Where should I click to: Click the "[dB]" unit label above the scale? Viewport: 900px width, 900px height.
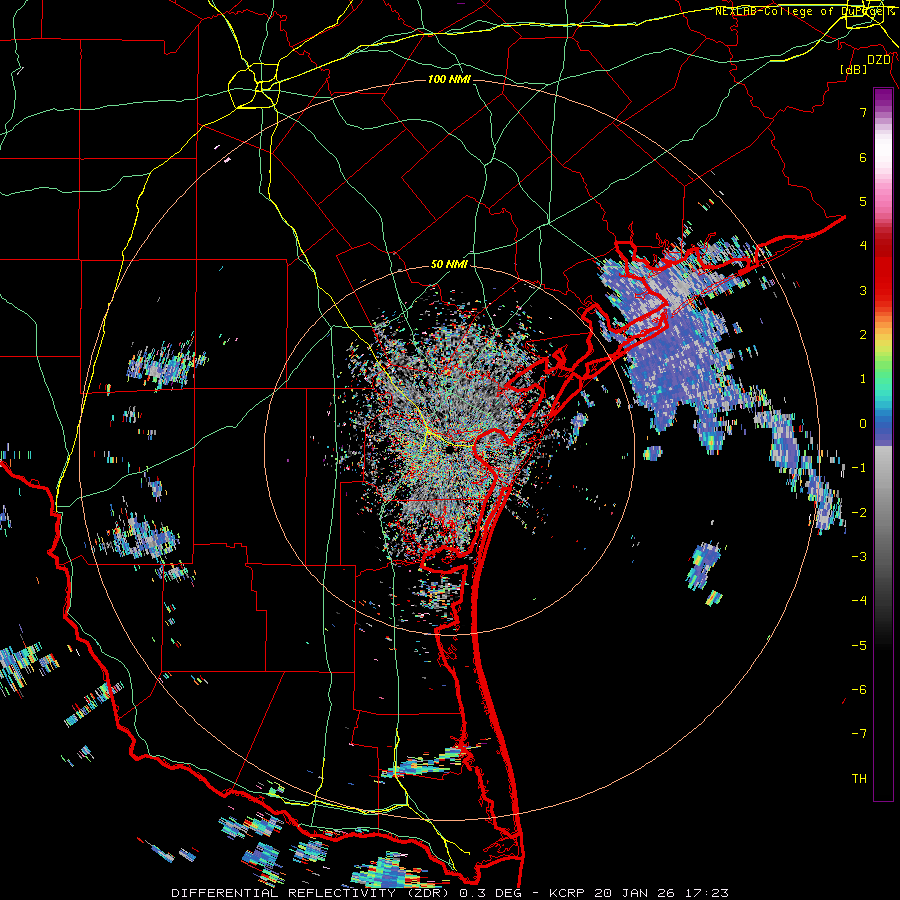854,69
